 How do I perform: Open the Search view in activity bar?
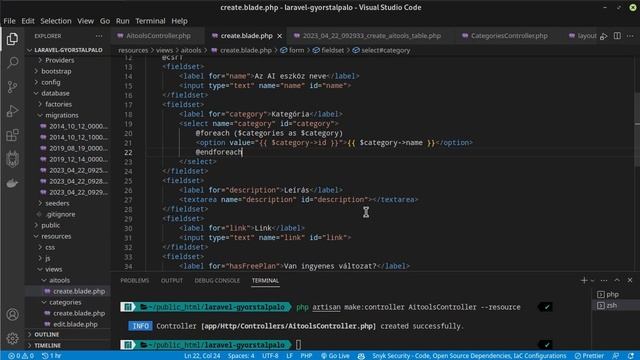(x=12, y=62)
